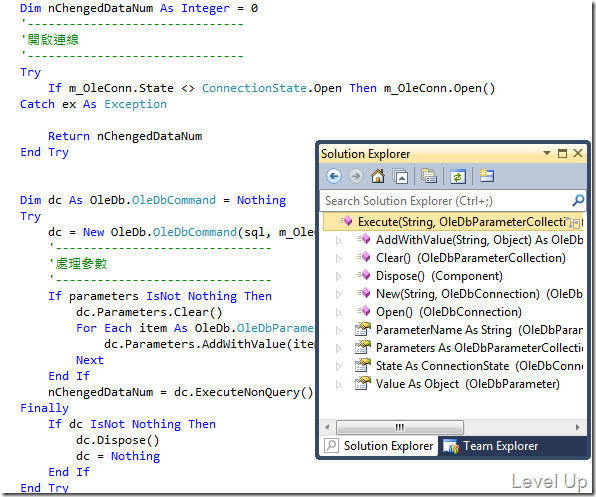Go to Home view in Solution Explorer
This screenshot has width=596, height=497.
pos(378,176)
